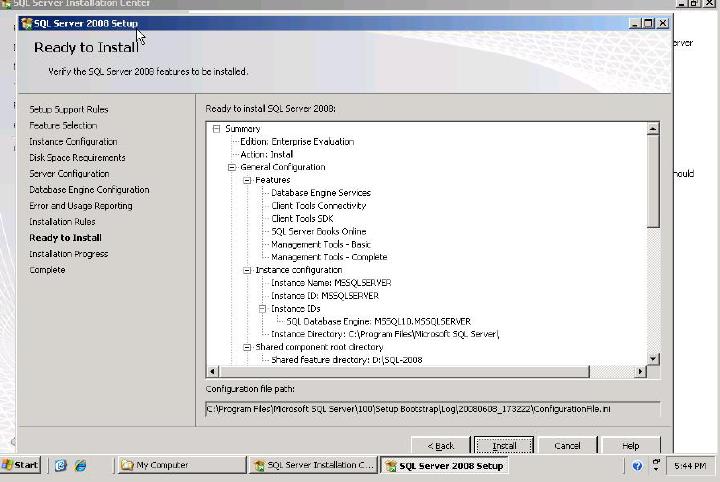Click SQL Server 2008 Setup taskbar button
The height and width of the screenshot is (482, 720).
pyautogui.click(x=444, y=465)
